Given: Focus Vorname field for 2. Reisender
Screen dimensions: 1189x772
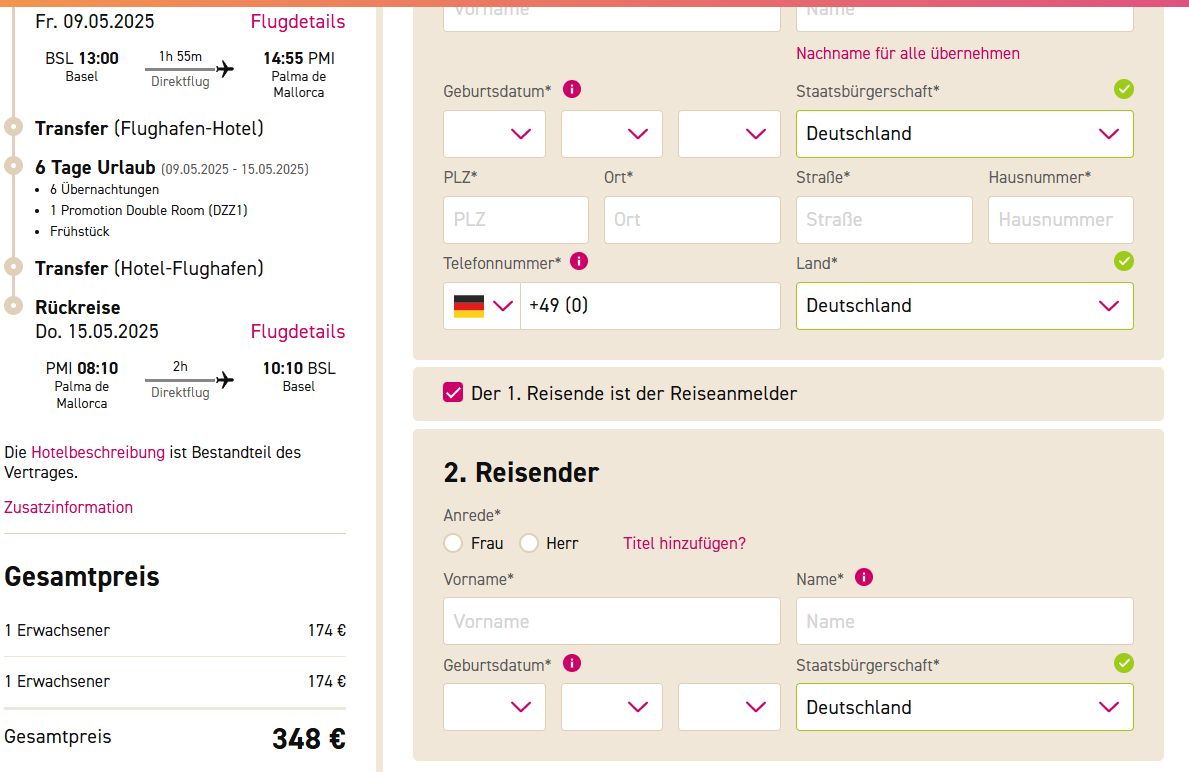Looking at the screenshot, I should tap(612, 621).
